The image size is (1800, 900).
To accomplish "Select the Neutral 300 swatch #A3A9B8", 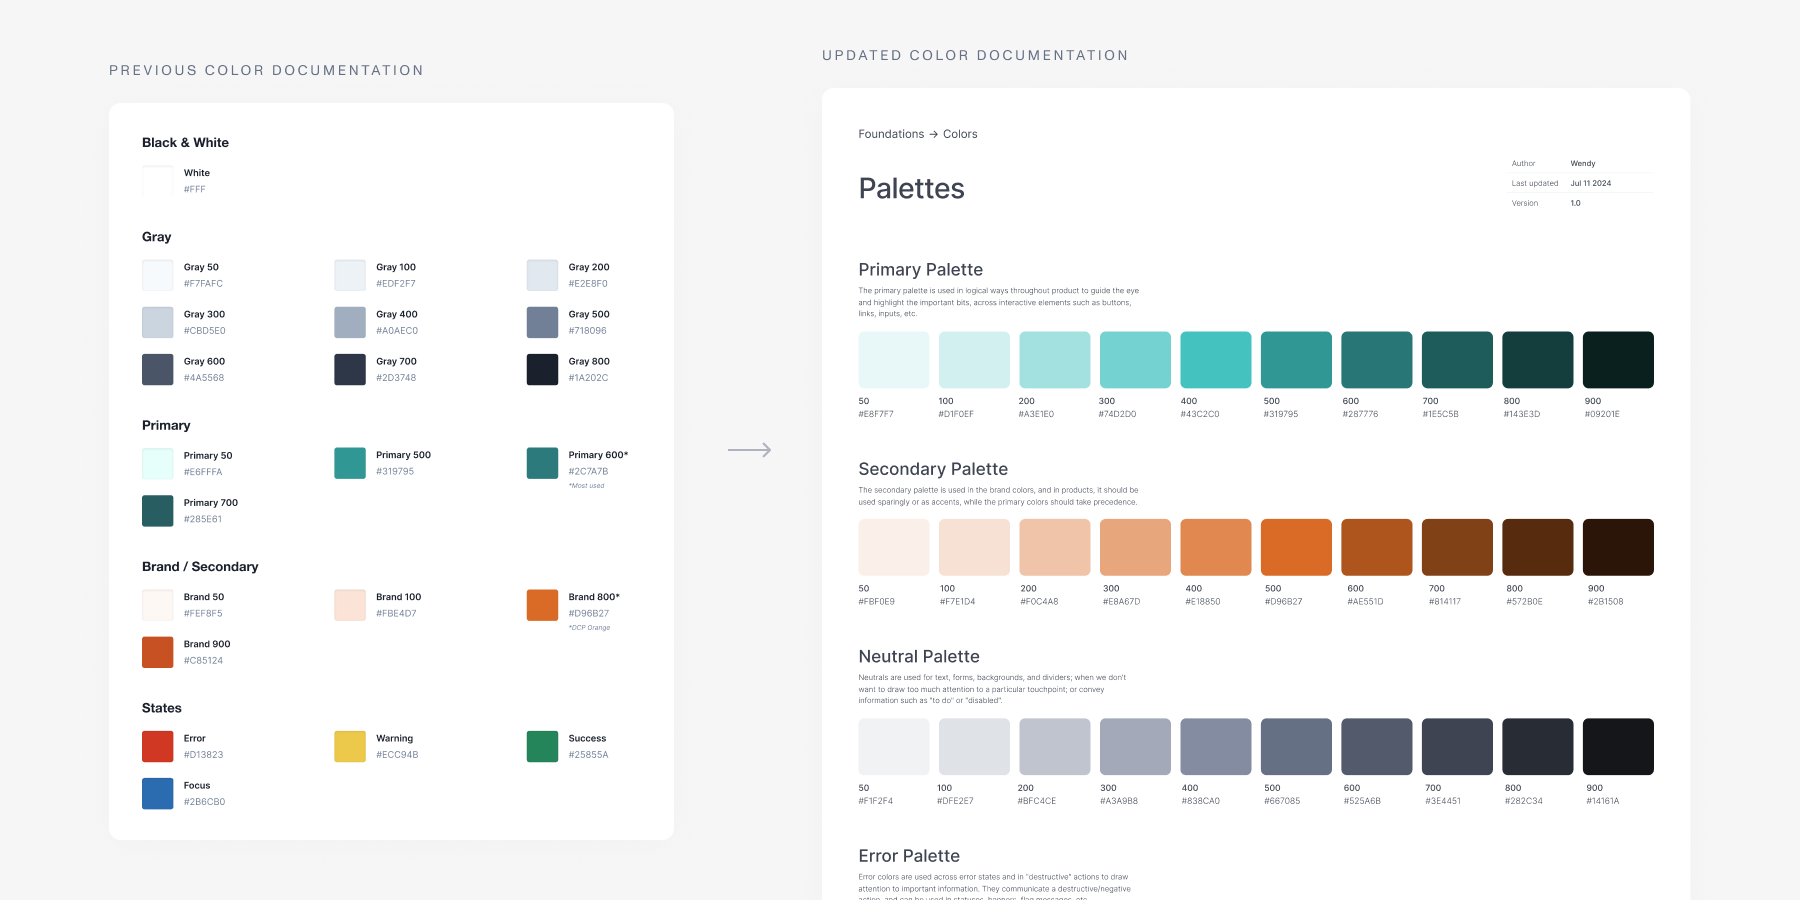I will [x=1135, y=746].
